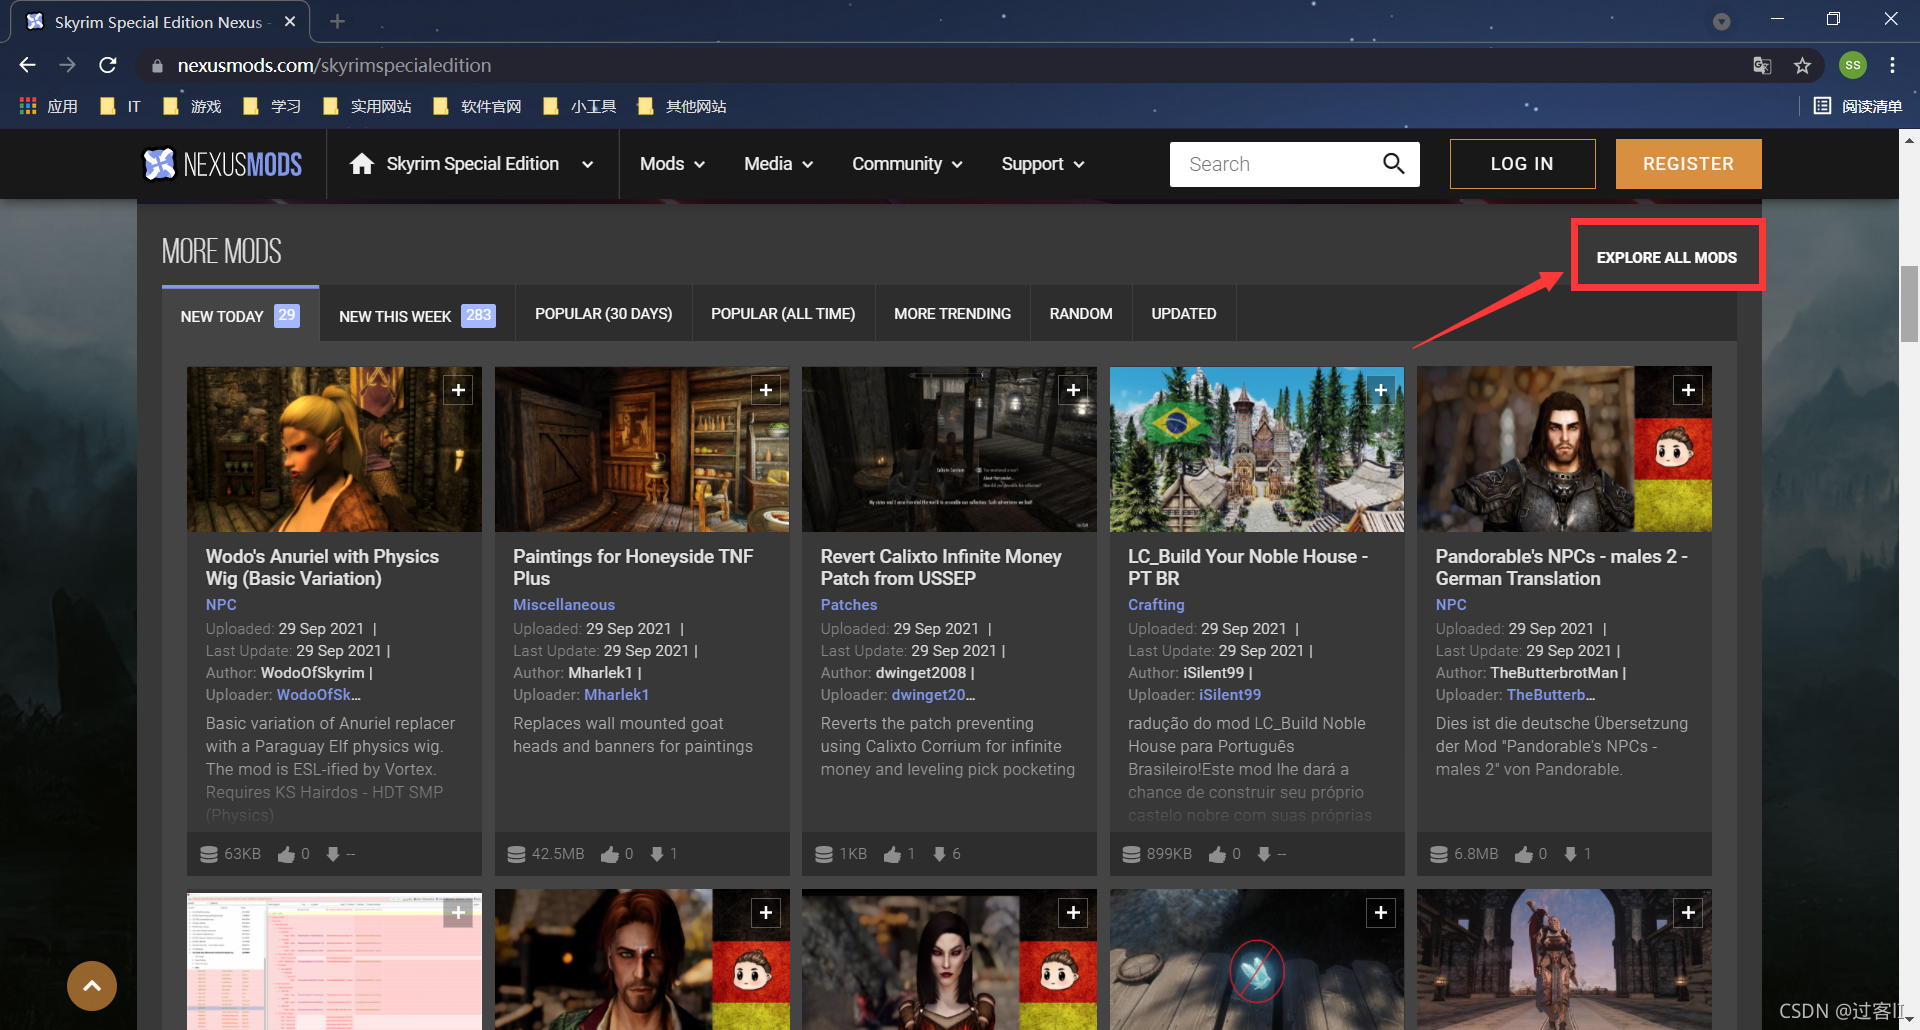Click the thumbs-up icon on LC_Build card
Screen dimensions: 1920x1030
click(1217, 854)
